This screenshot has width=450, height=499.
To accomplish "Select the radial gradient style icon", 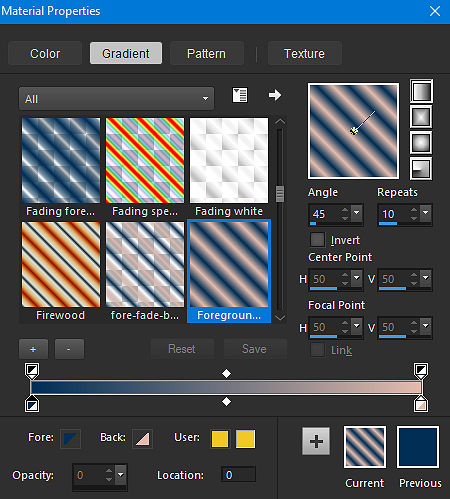I will coord(421,168).
